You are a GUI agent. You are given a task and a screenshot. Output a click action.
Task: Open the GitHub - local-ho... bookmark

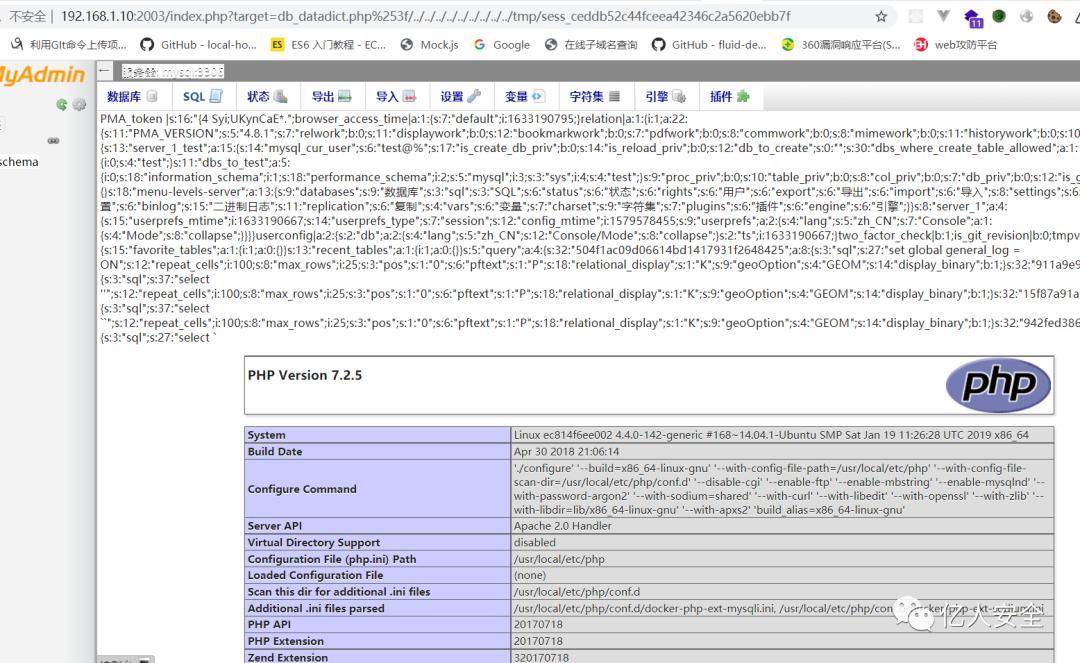pyautogui.click(x=198, y=45)
